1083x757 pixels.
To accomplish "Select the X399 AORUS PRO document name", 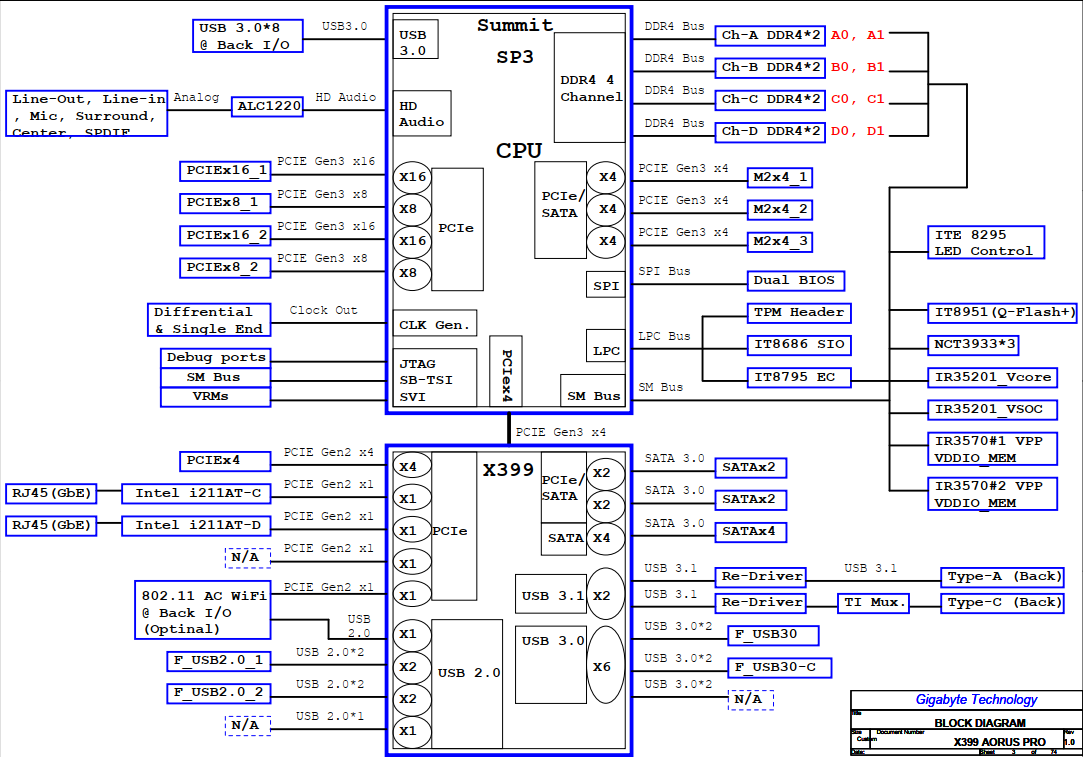I will (x=999, y=742).
